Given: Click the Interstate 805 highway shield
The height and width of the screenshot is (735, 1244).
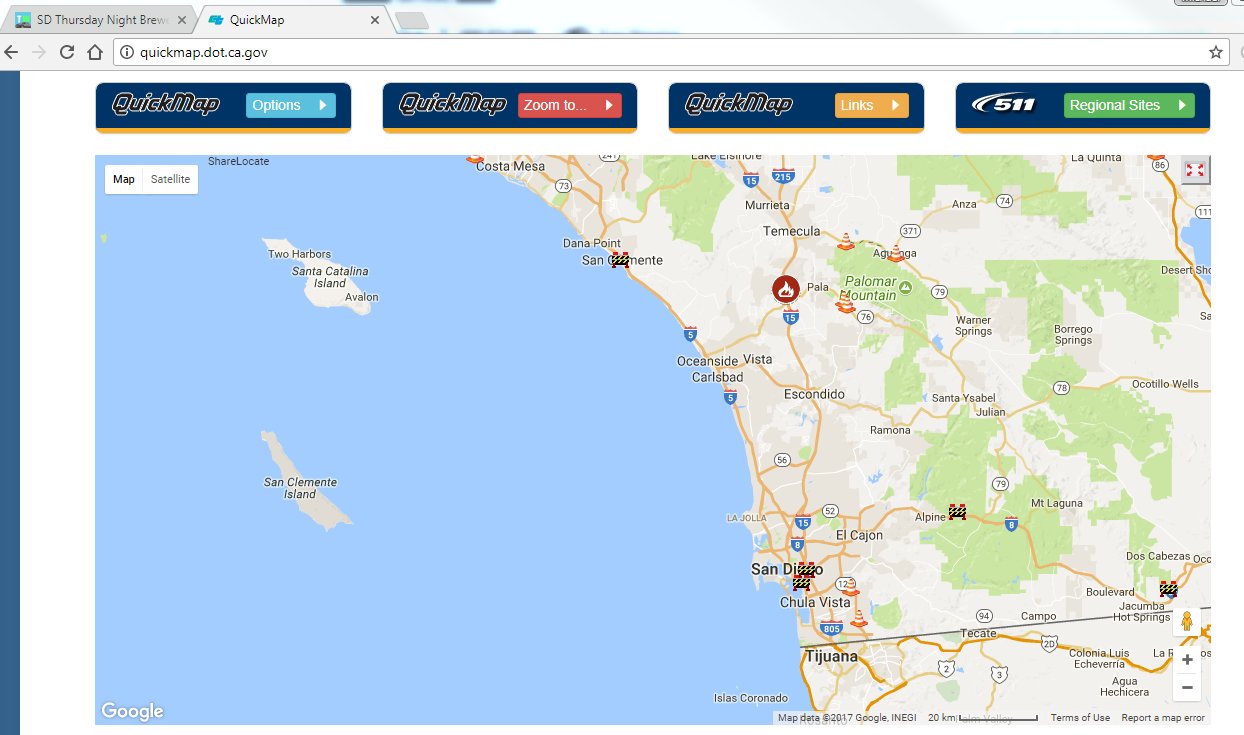Looking at the screenshot, I should point(830,628).
